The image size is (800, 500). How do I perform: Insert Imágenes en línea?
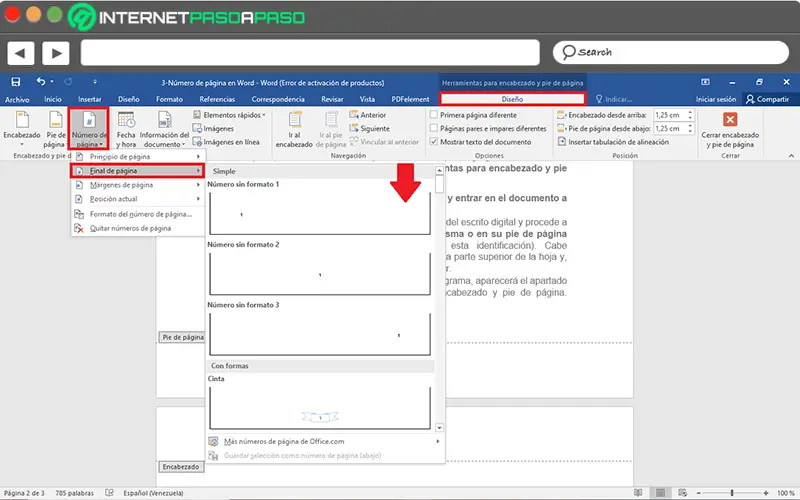click(226, 142)
